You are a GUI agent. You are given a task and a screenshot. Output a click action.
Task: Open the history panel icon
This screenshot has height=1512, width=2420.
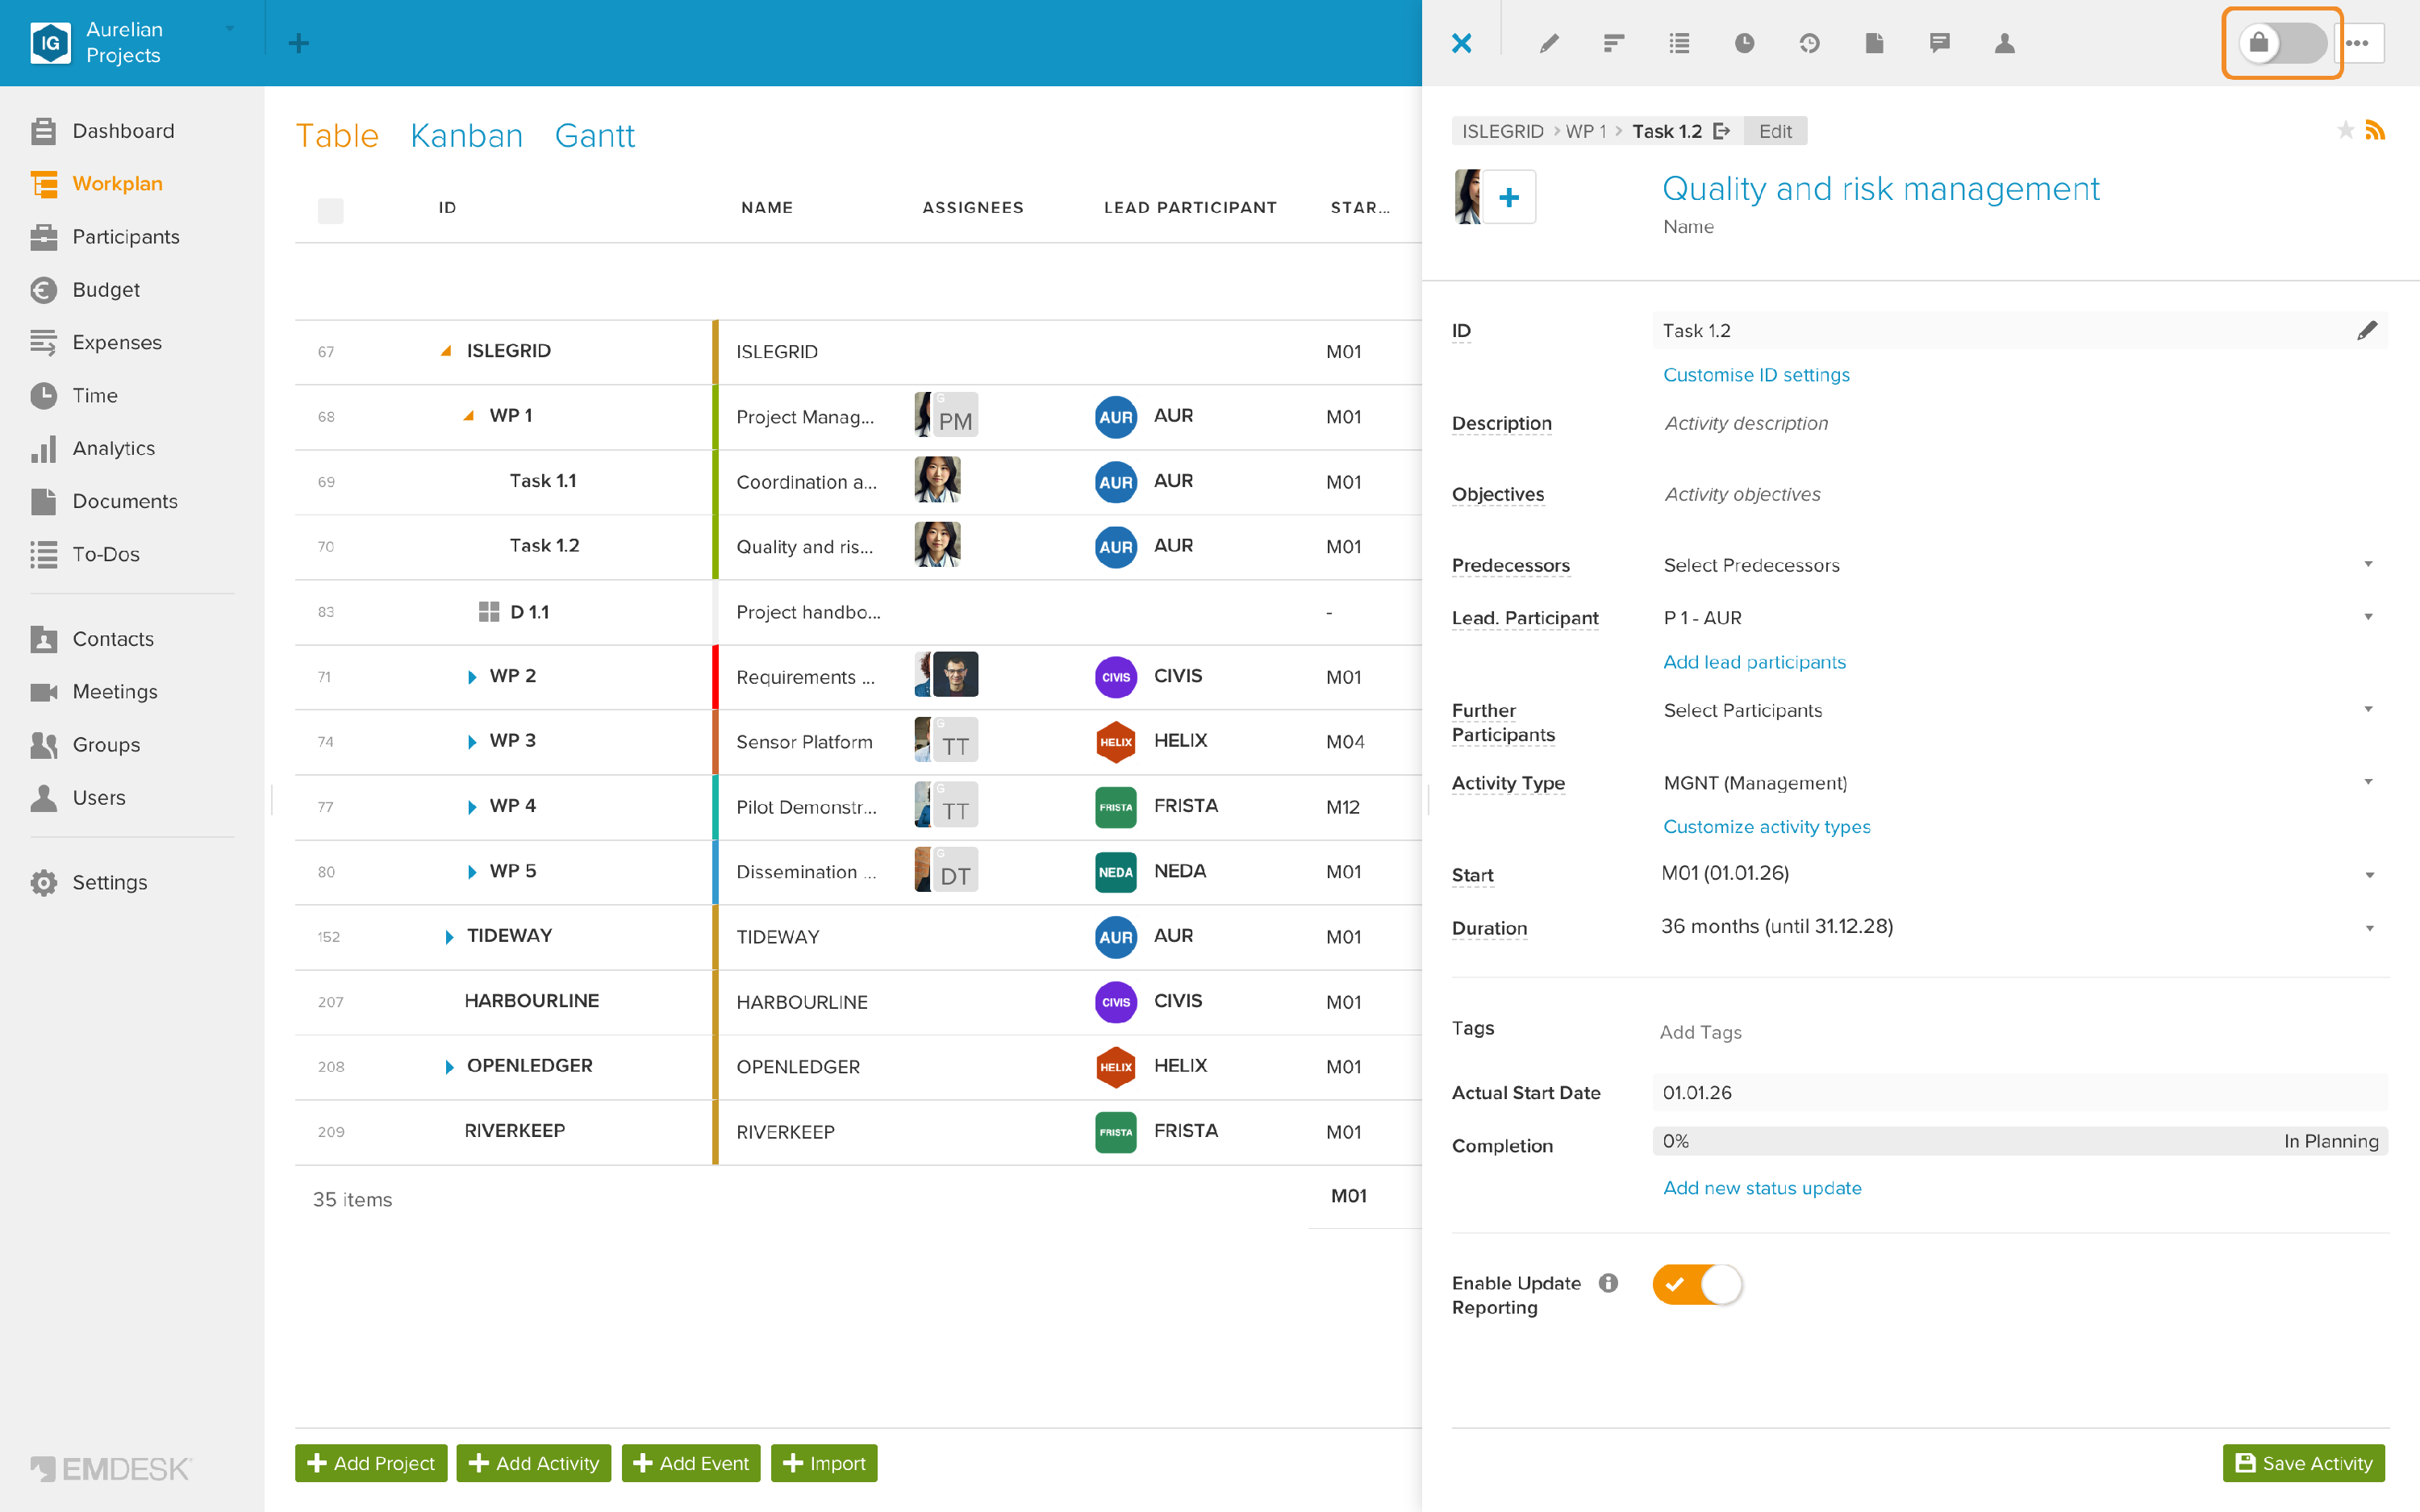coord(1809,43)
